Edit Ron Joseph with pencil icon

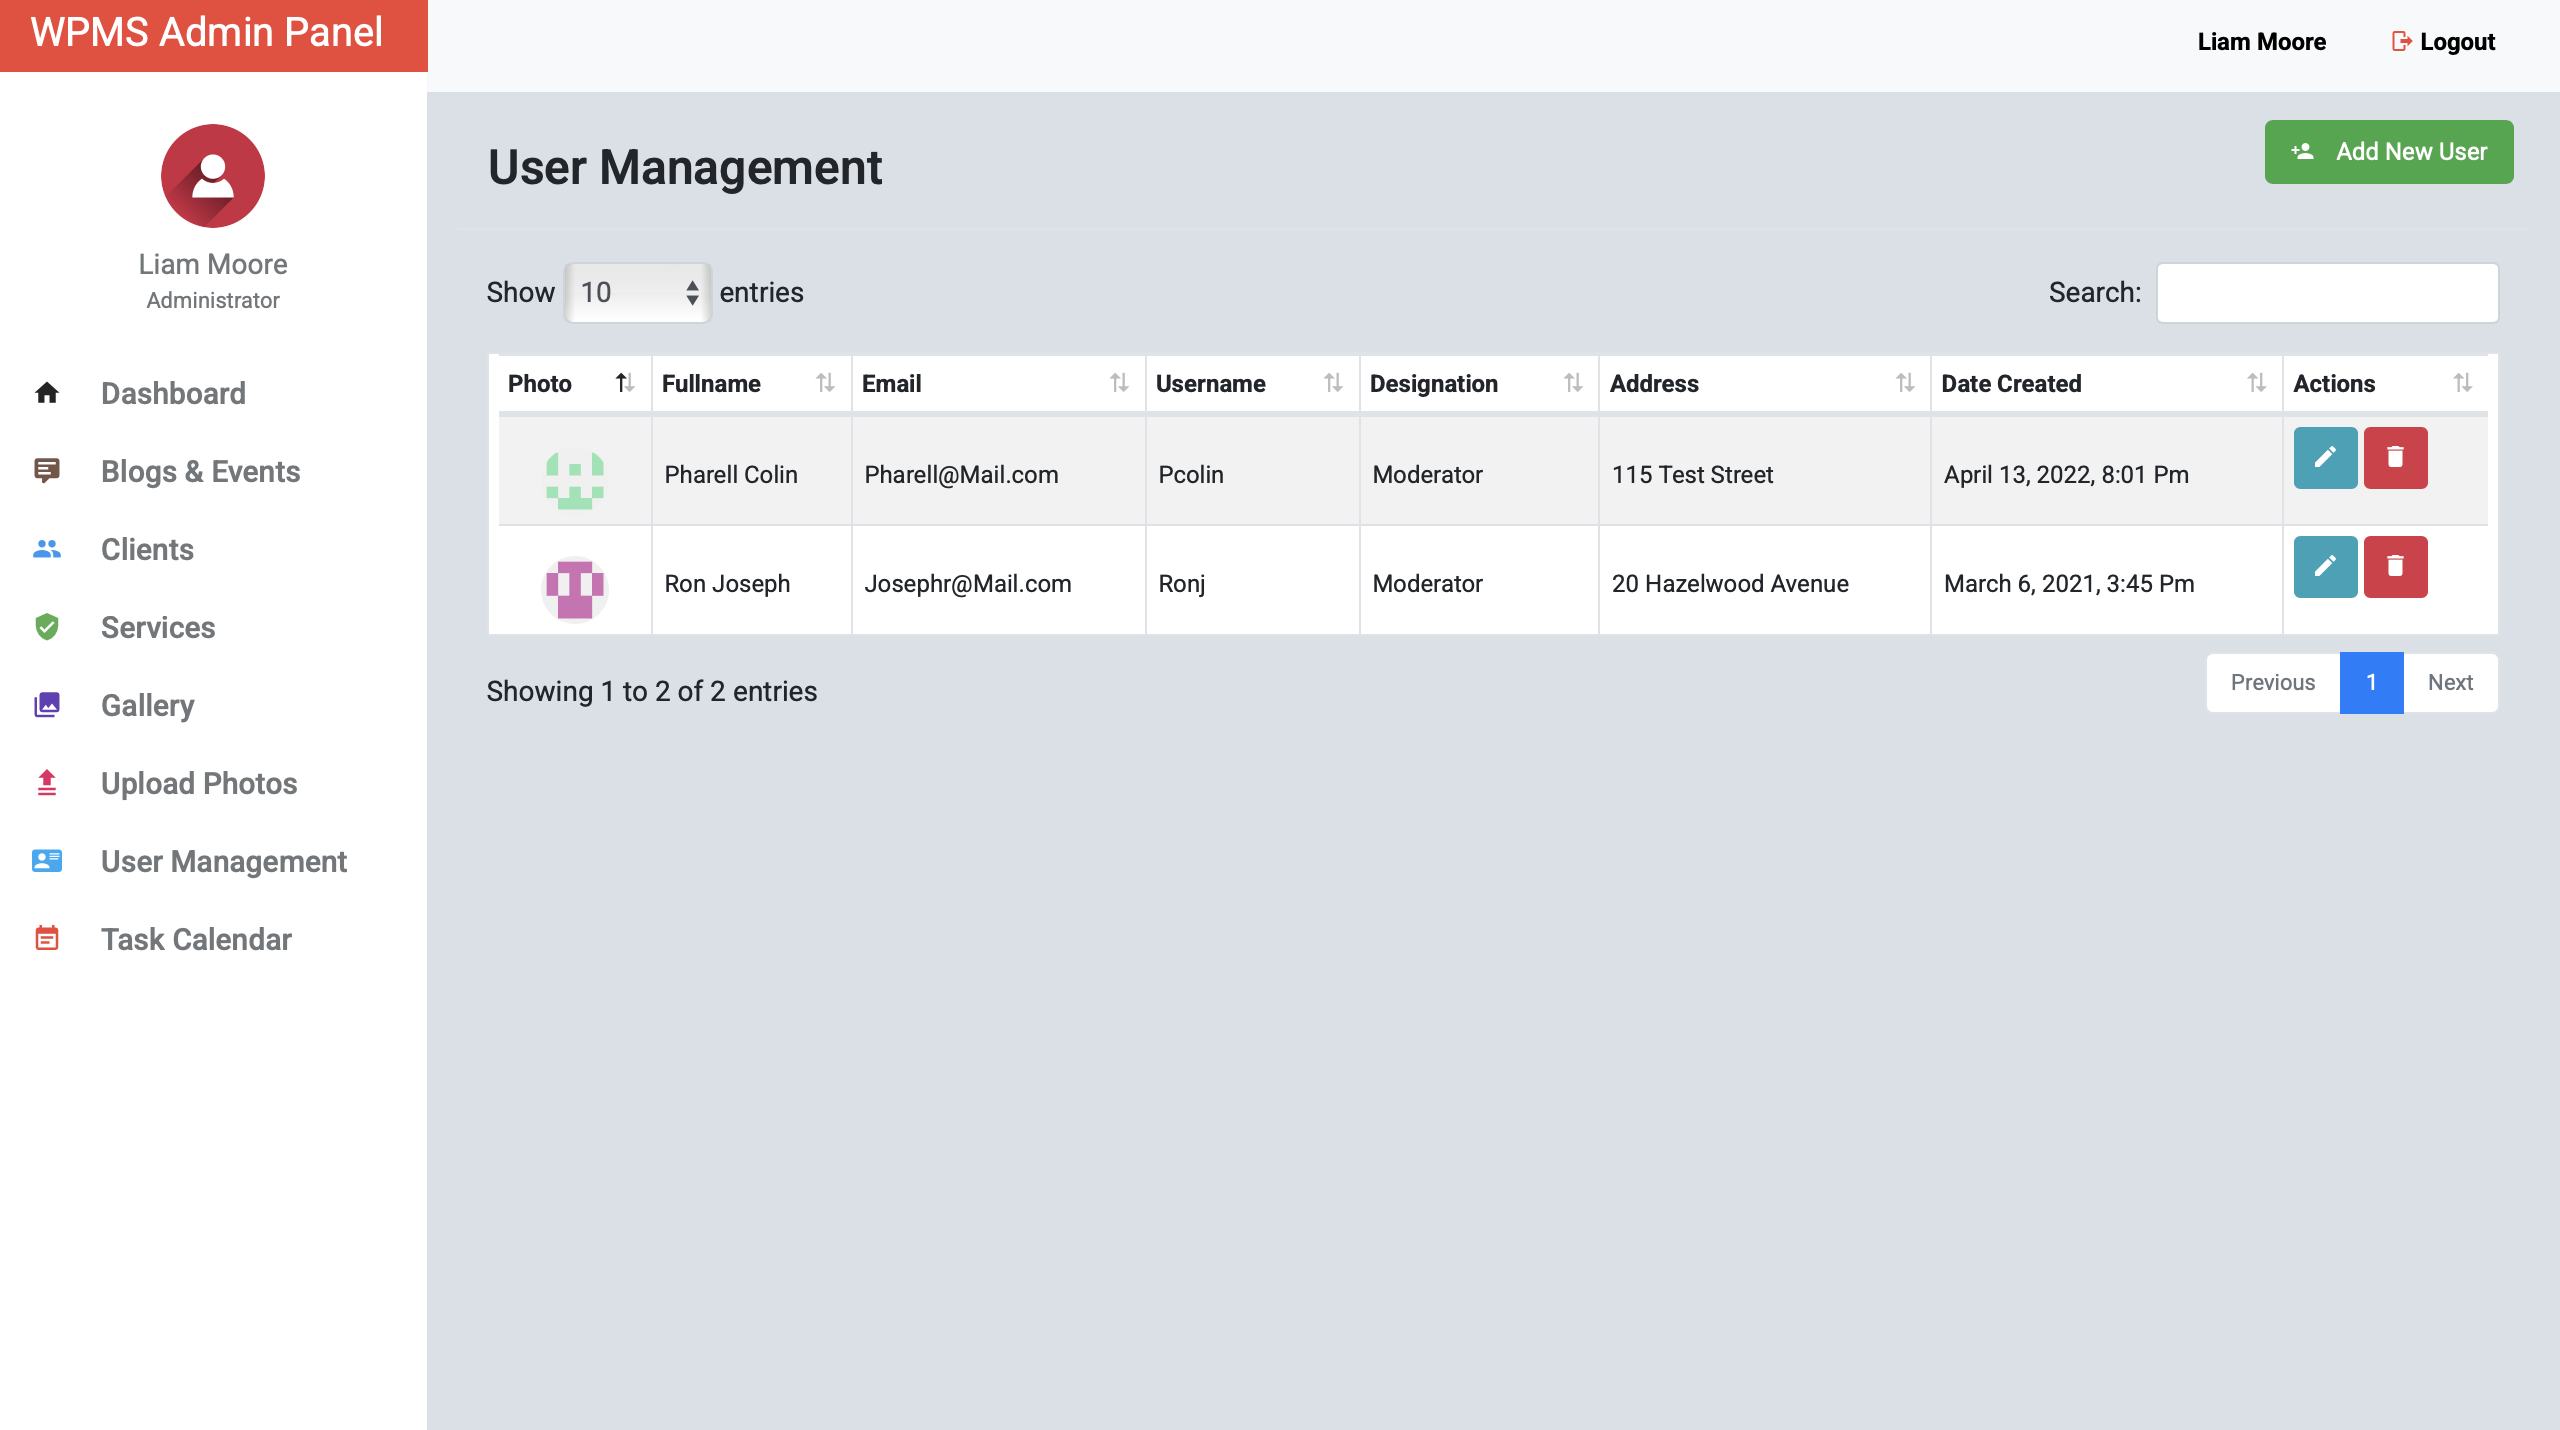click(x=2325, y=567)
